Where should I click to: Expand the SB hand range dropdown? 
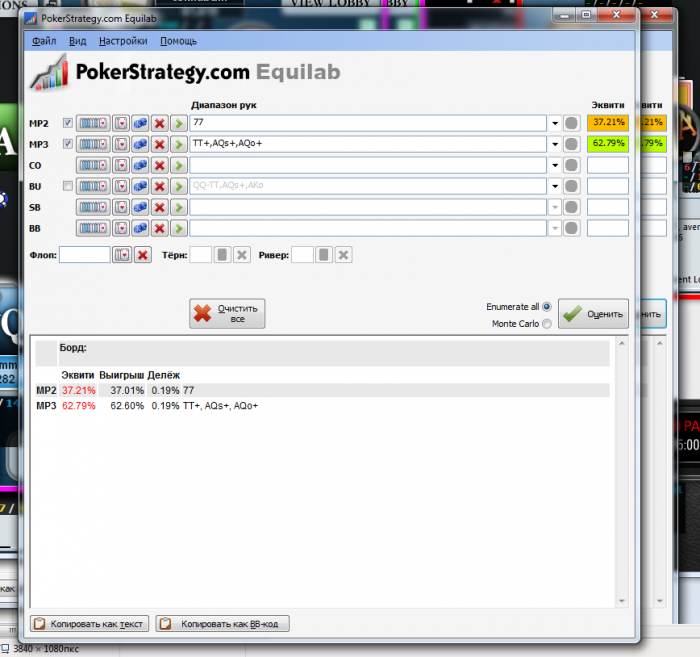coord(555,207)
